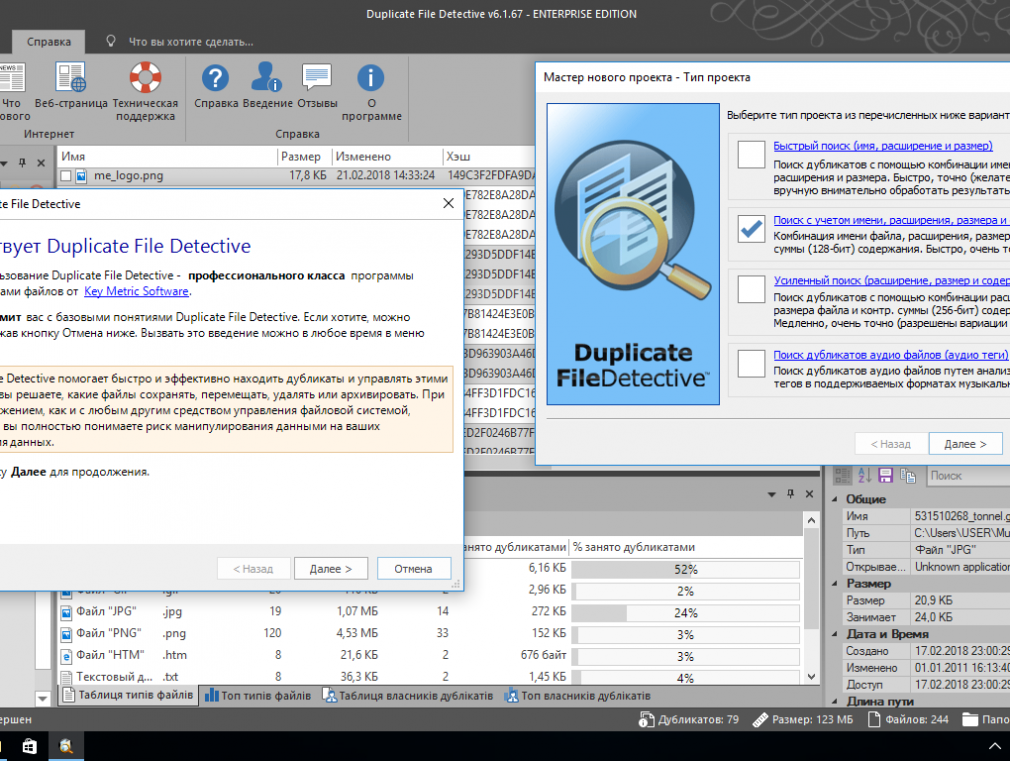Select the Справка ribbon tab

pos(49,42)
